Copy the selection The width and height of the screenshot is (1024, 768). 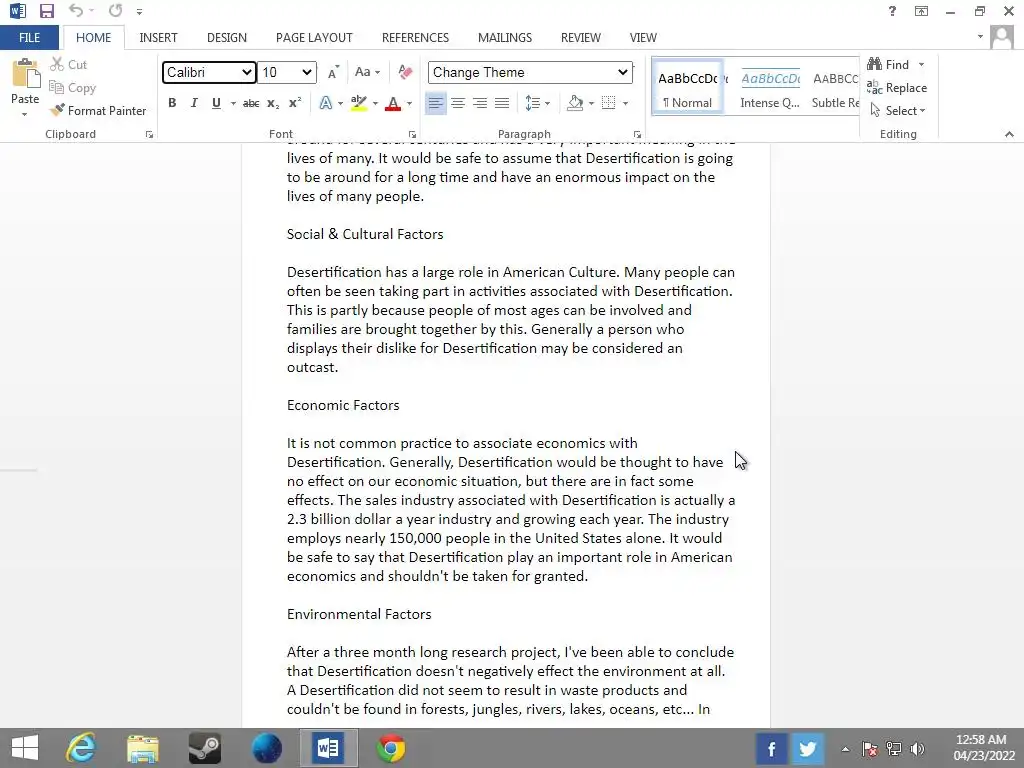72,88
